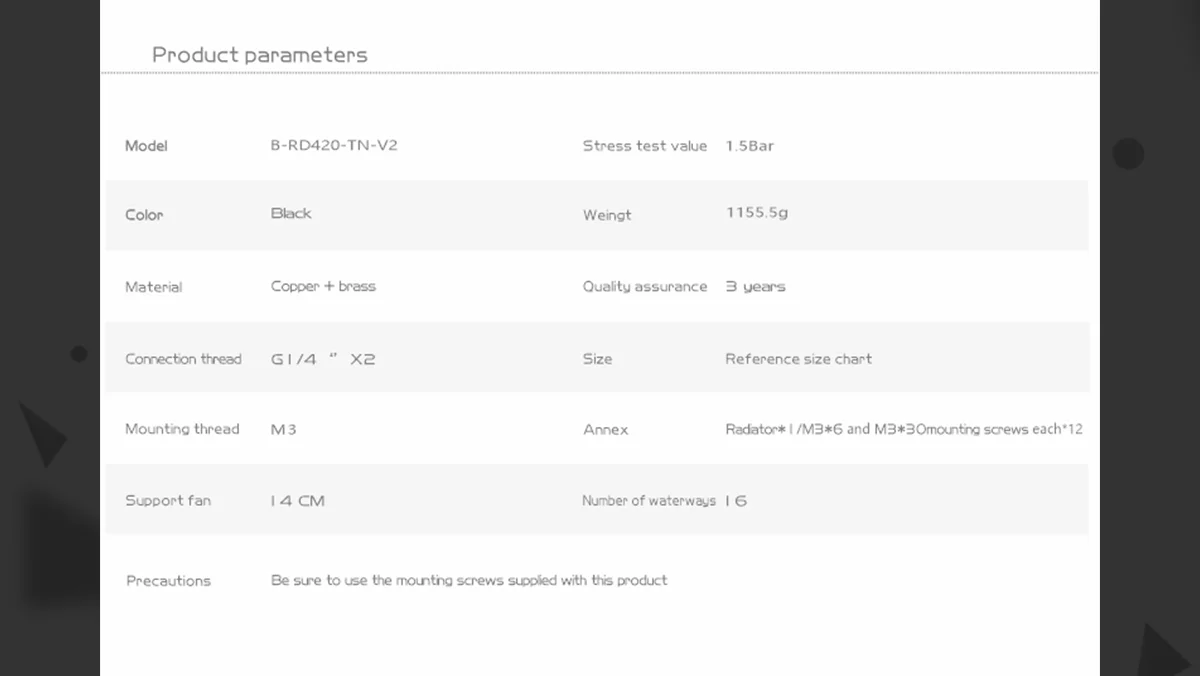Click the G1/4 X2 thread value

323,359
